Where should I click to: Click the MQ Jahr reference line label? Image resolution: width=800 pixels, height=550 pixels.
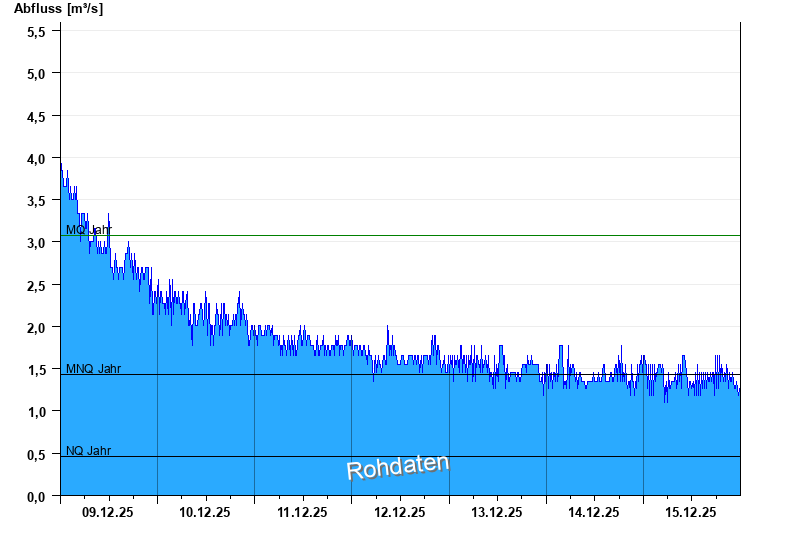tap(89, 230)
